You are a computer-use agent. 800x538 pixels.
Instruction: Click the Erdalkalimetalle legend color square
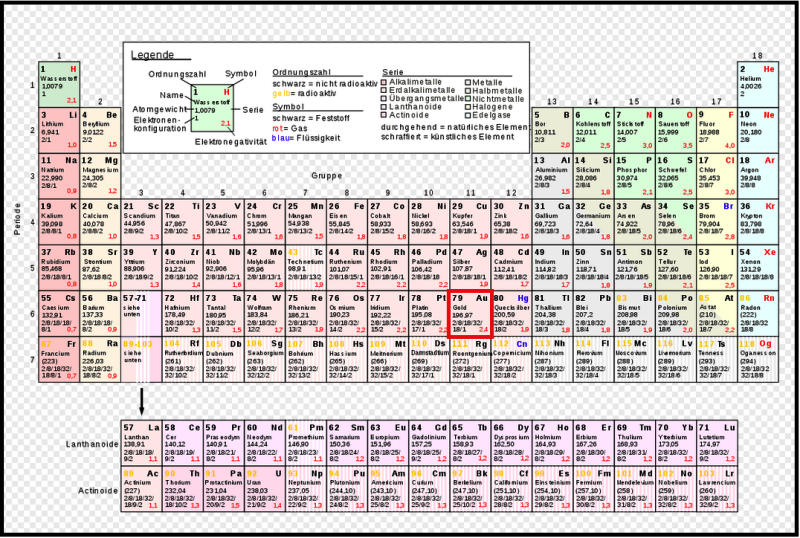(384, 90)
